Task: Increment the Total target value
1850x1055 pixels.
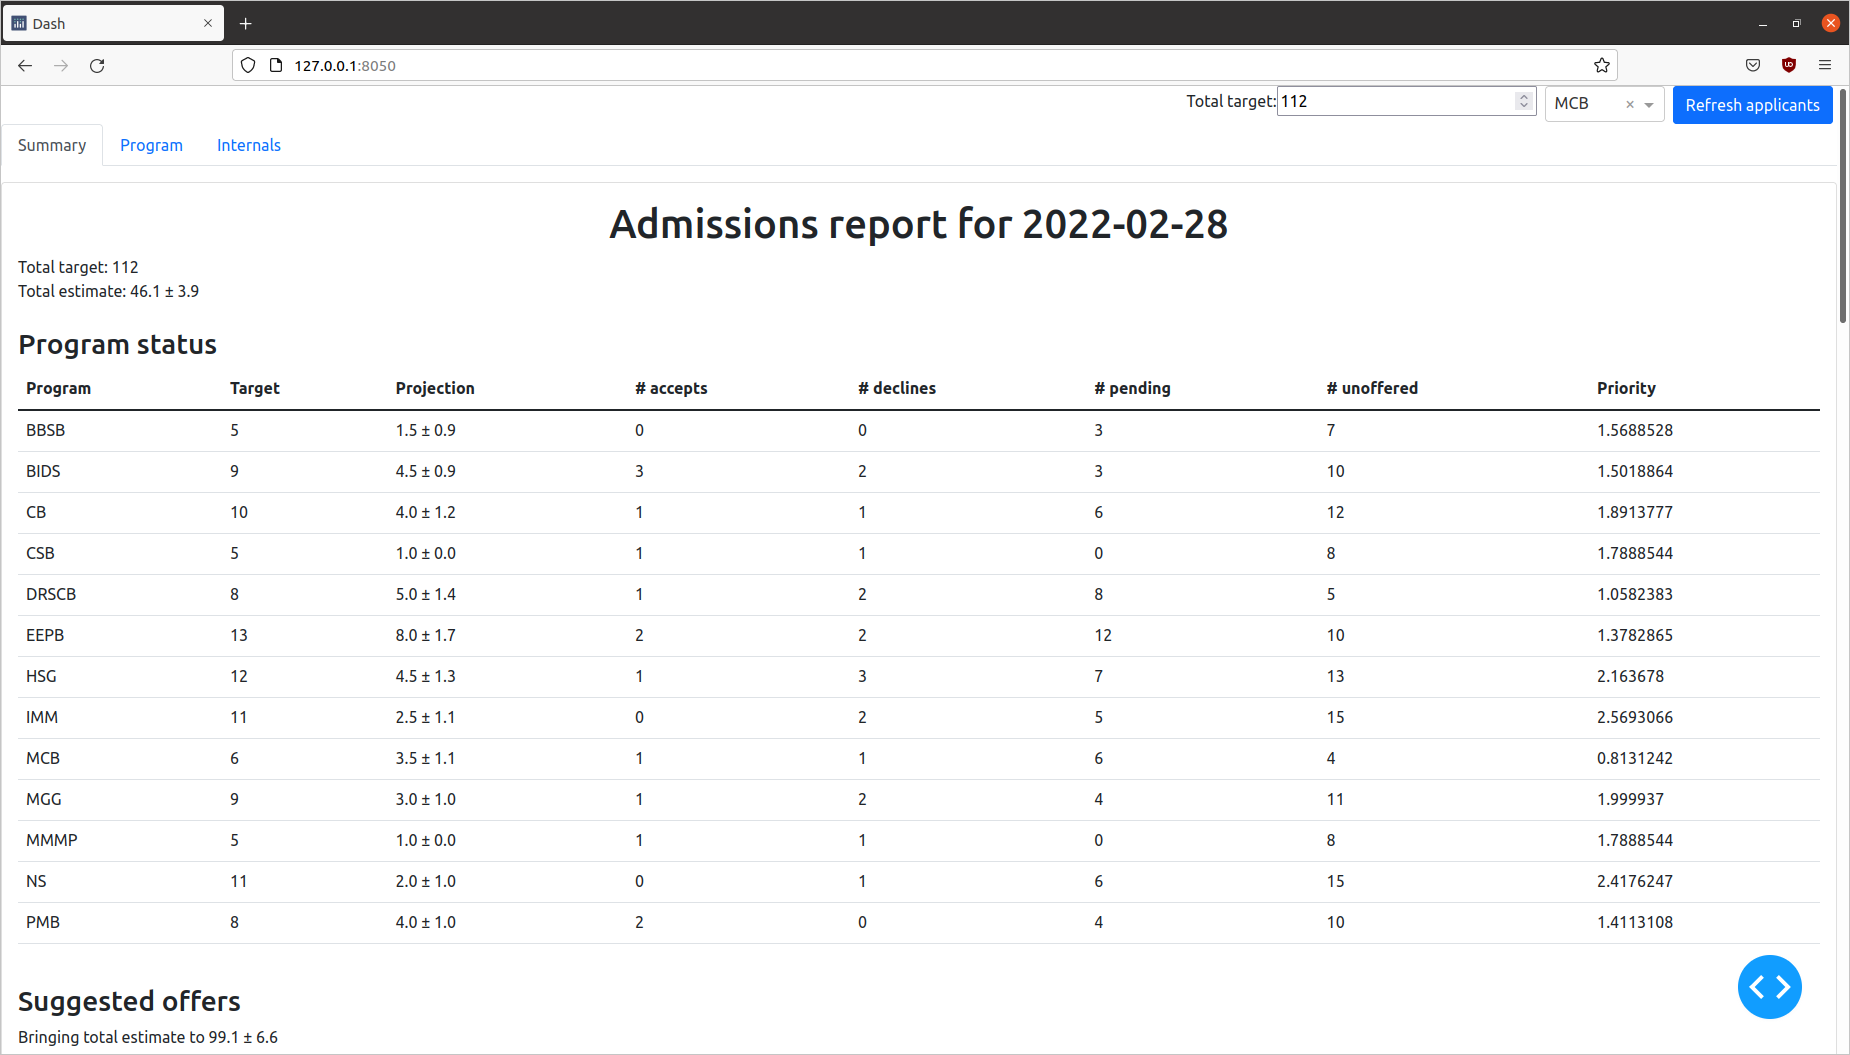Action: pyautogui.click(x=1523, y=95)
